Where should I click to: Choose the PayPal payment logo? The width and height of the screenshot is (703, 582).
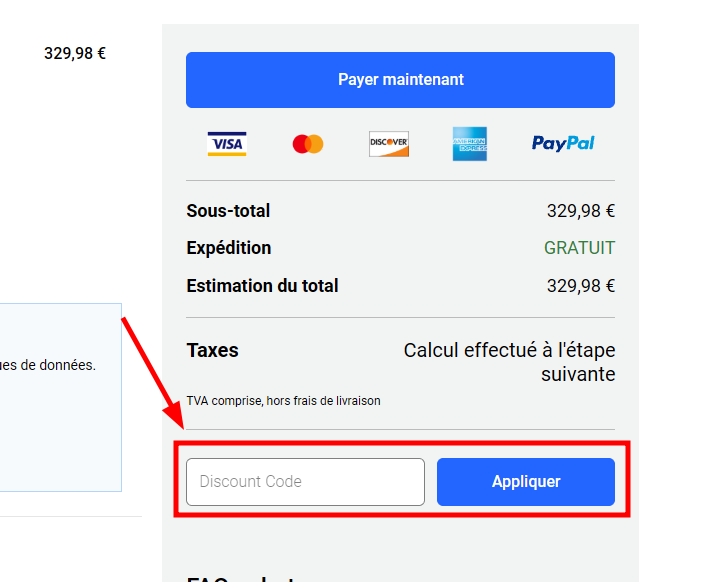point(563,144)
